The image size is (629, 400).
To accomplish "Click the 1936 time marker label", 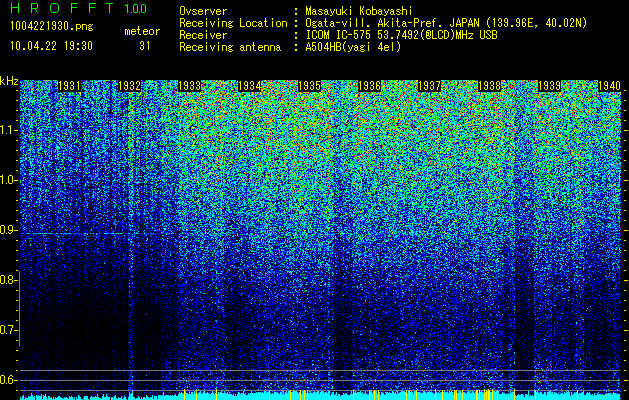I will coord(369,86).
